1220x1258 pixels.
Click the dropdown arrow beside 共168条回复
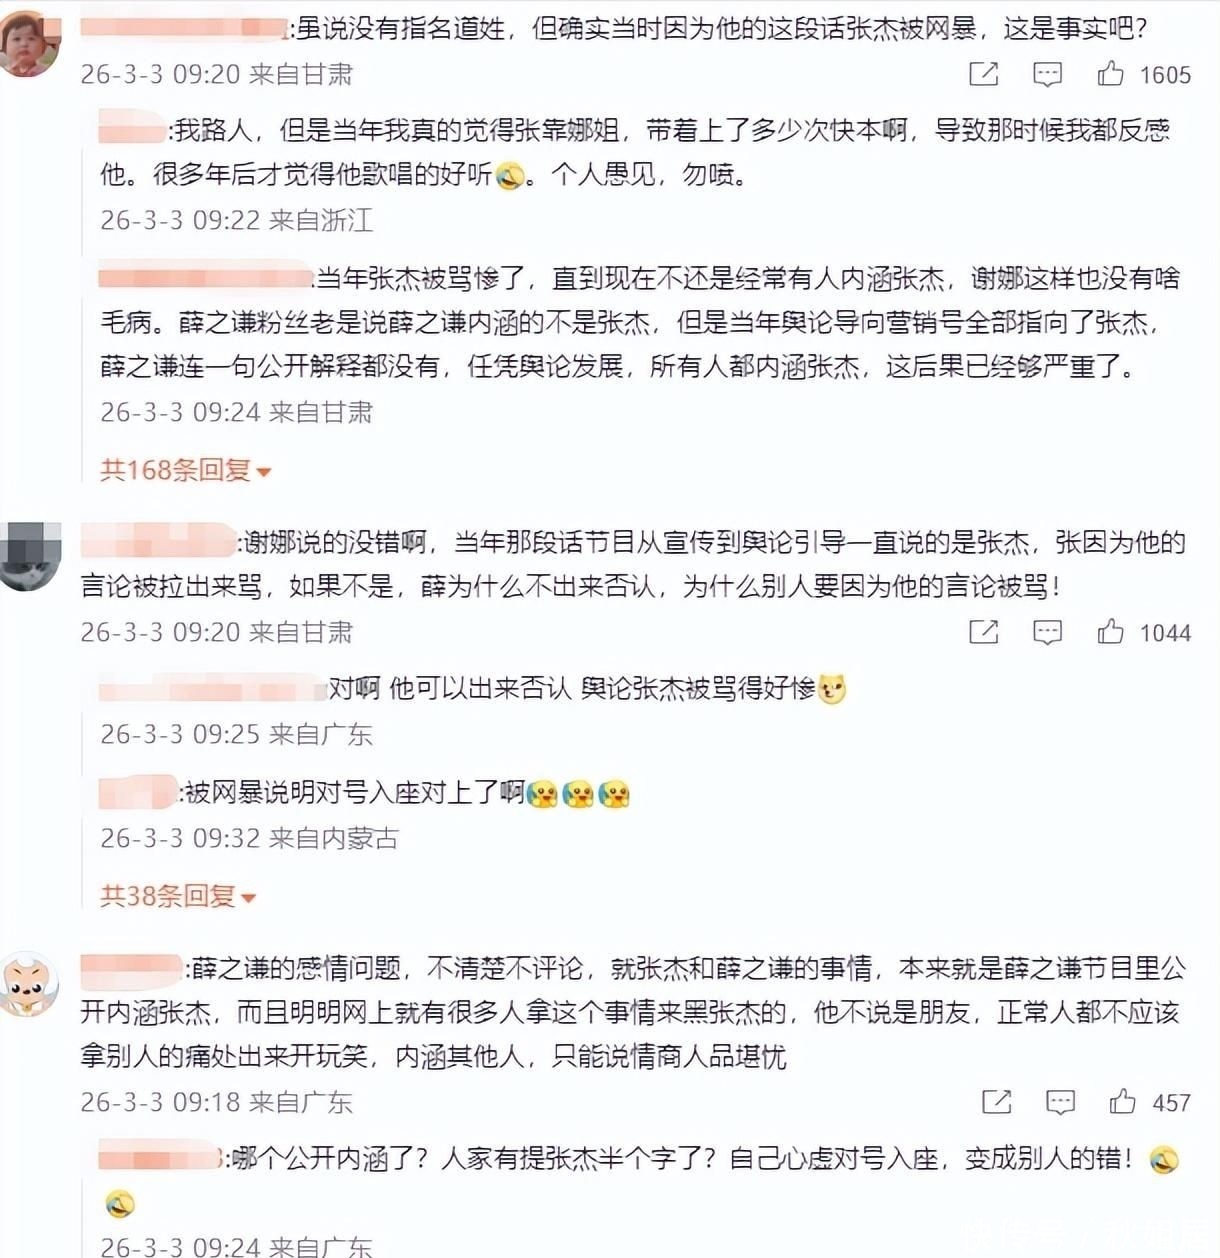[x=264, y=471]
